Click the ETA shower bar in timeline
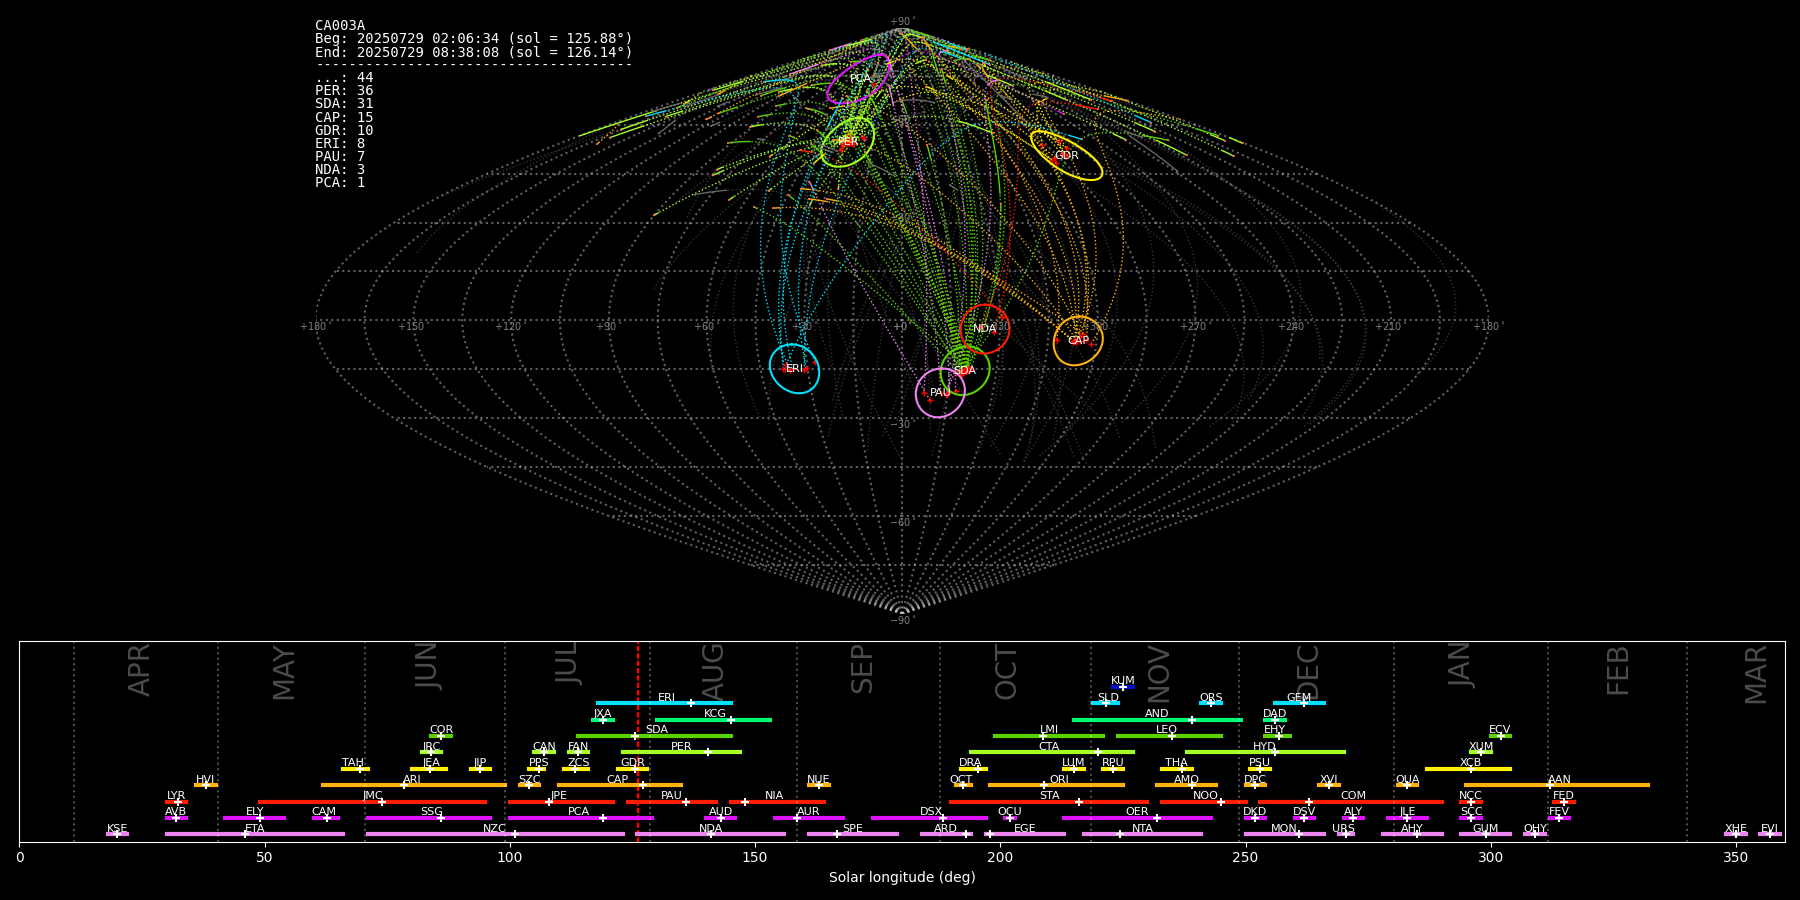The height and width of the screenshot is (900, 1800). click(x=255, y=834)
